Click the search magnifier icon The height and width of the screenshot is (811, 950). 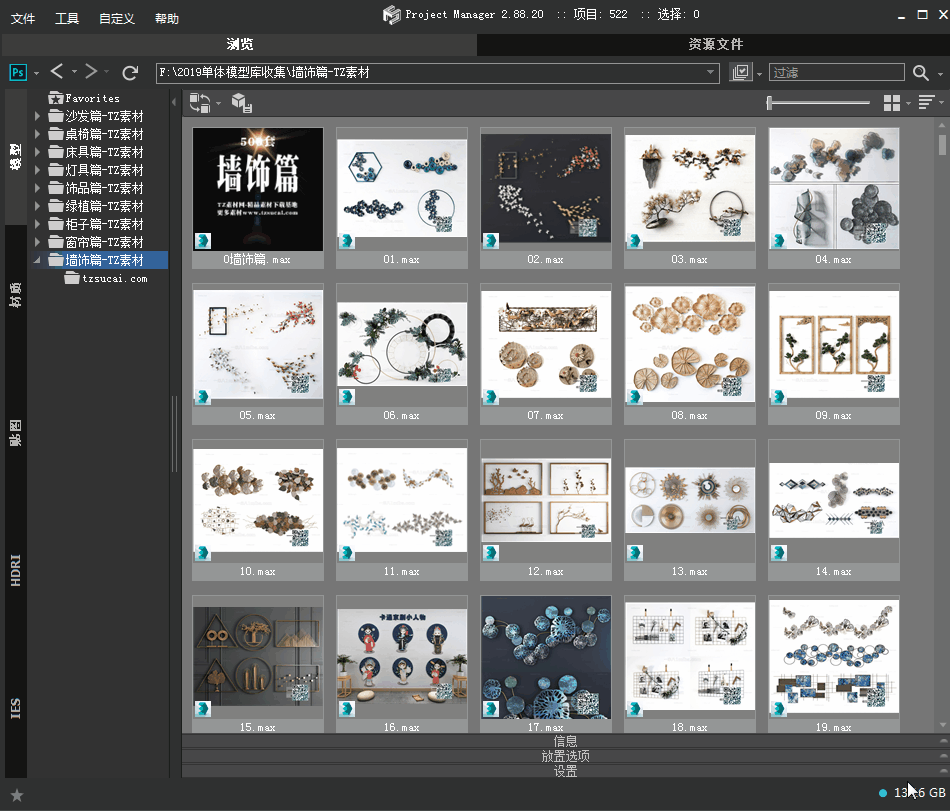coord(920,72)
